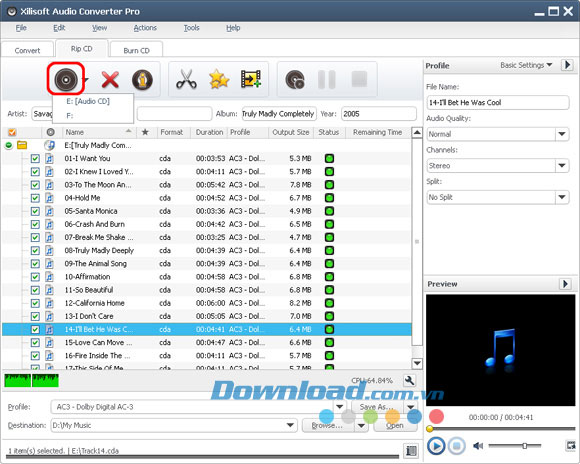580x464 pixels.
Task: Click the add profile film icon
Action: coord(251,79)
